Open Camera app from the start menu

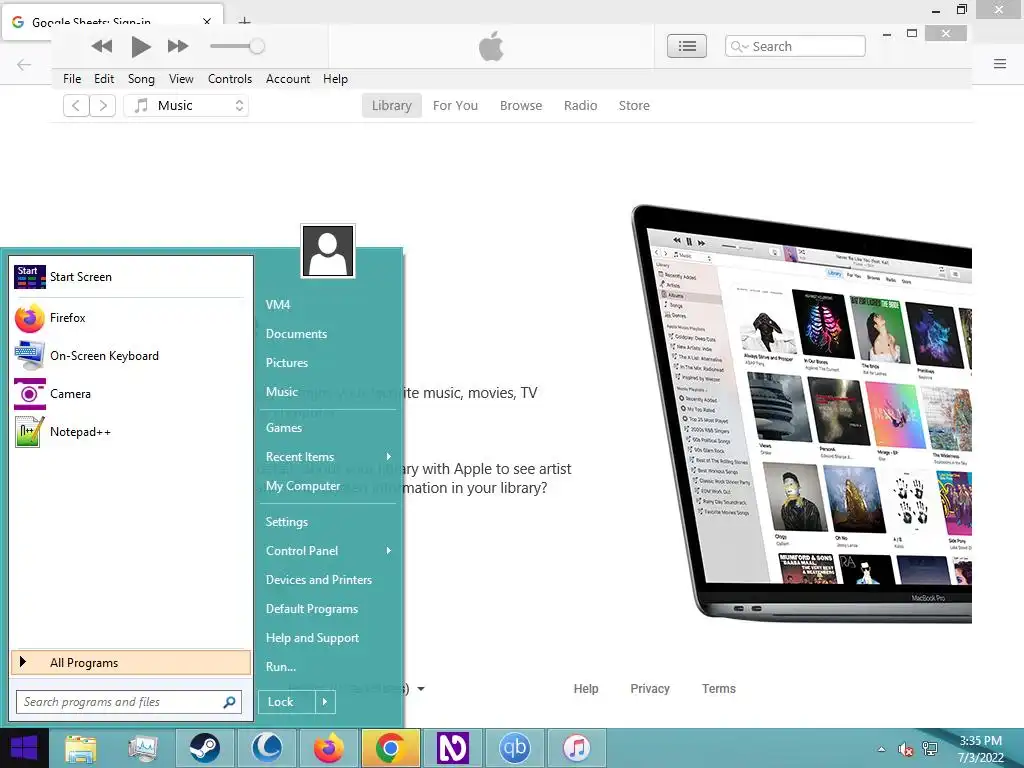(x=129, y=394)
